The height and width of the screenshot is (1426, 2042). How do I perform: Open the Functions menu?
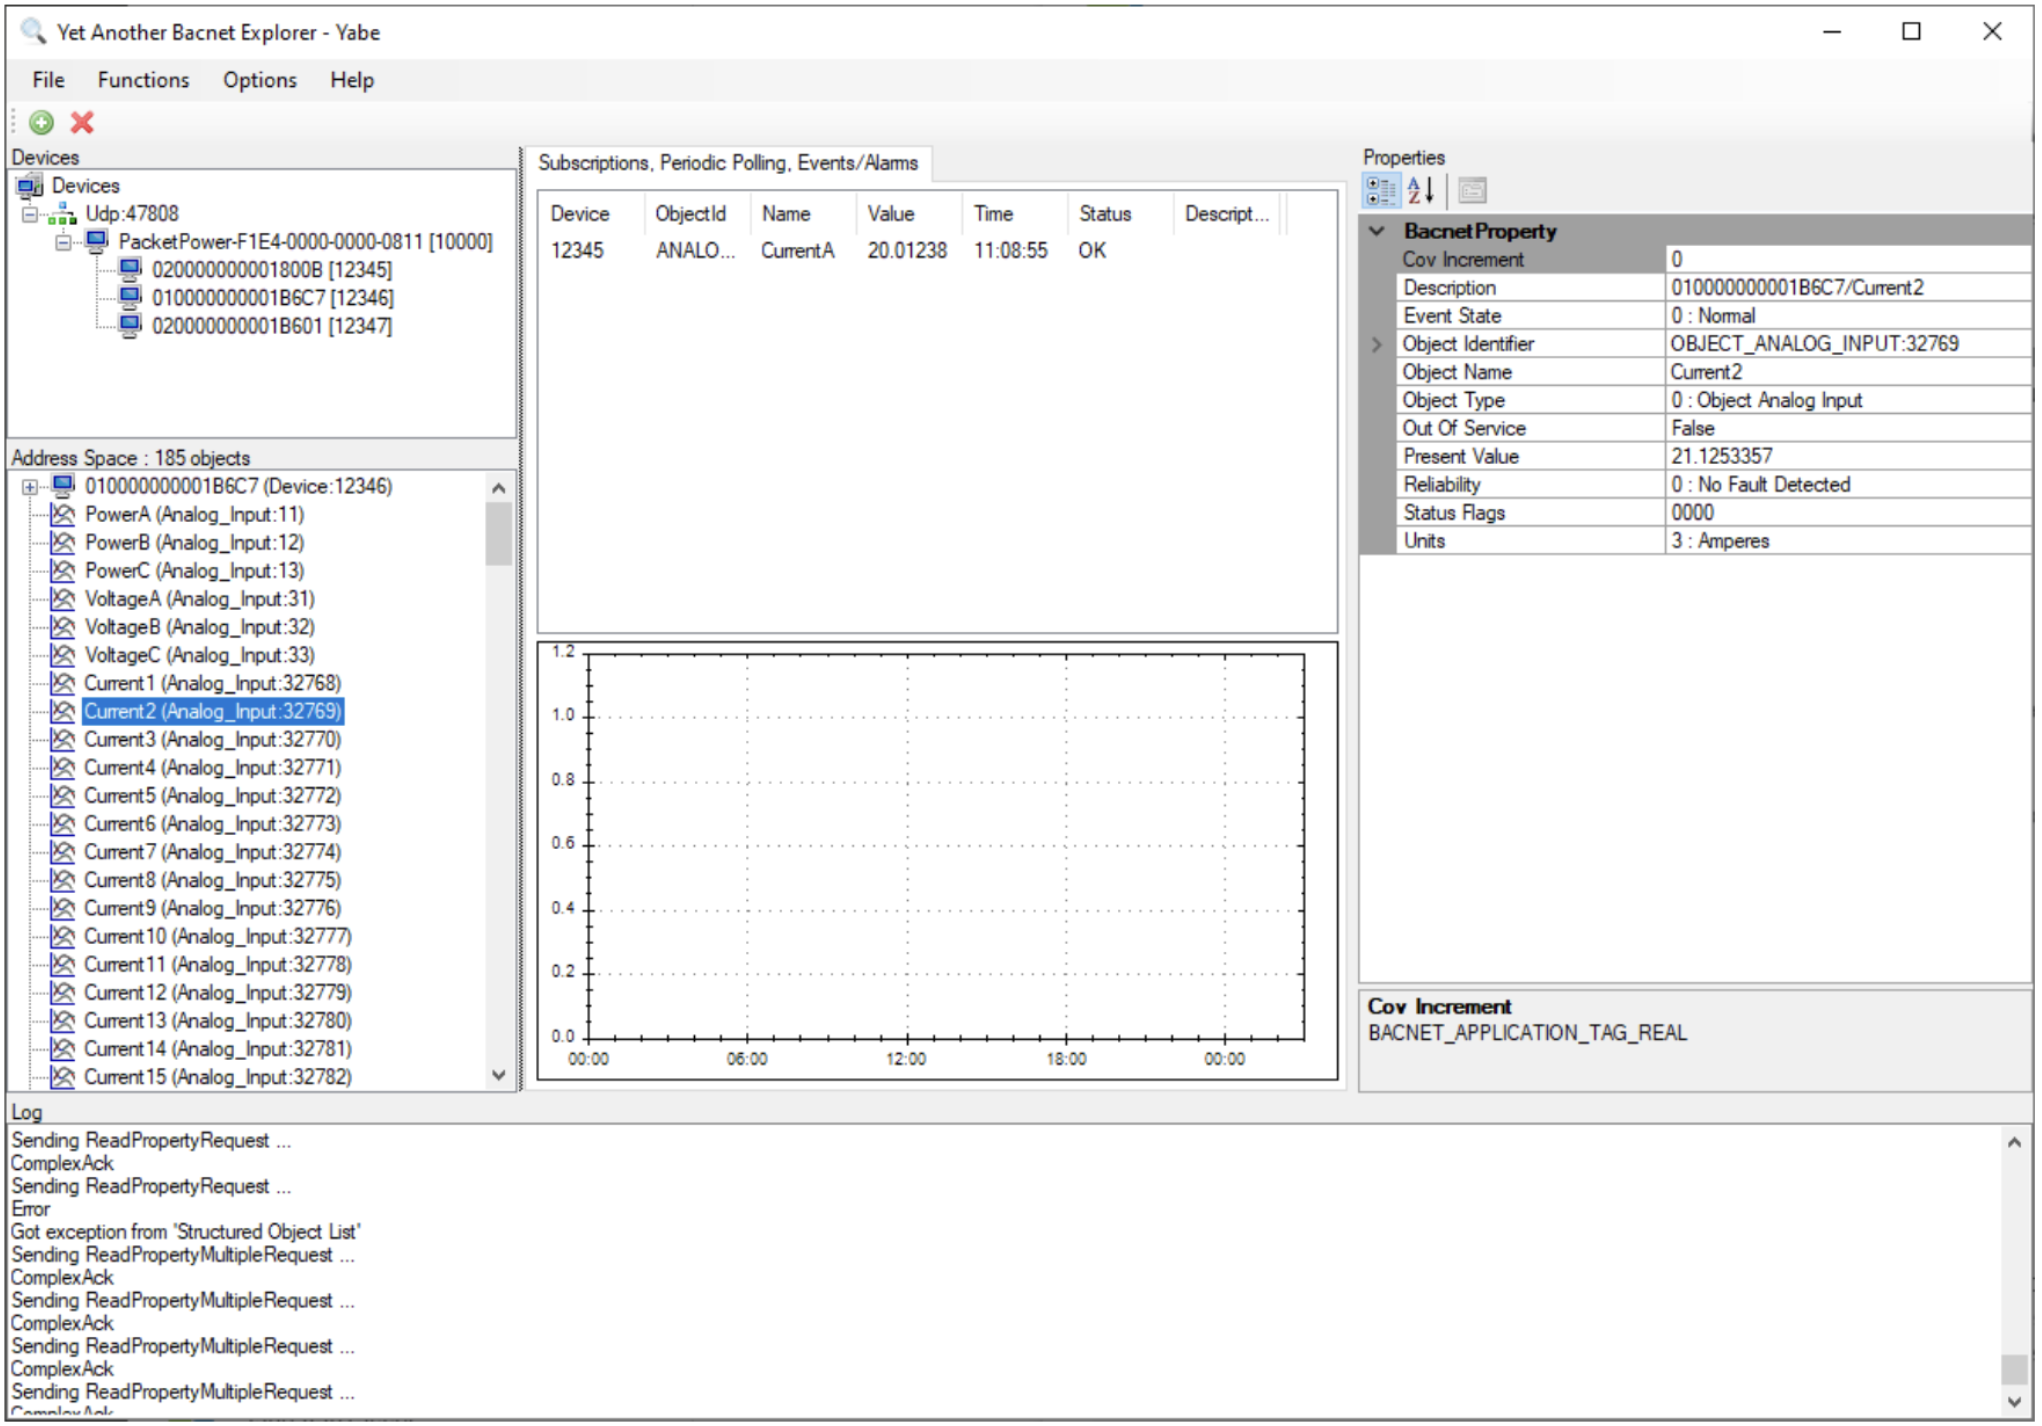coord(142,80)
